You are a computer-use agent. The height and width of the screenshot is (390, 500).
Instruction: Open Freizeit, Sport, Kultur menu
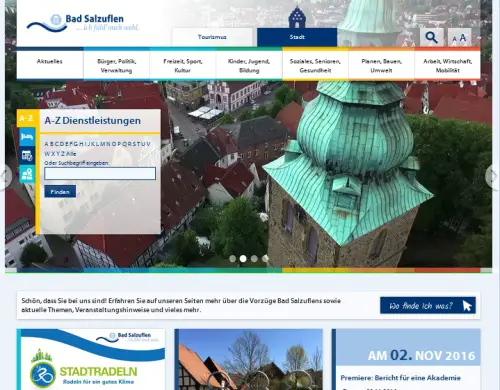(183, 65)
